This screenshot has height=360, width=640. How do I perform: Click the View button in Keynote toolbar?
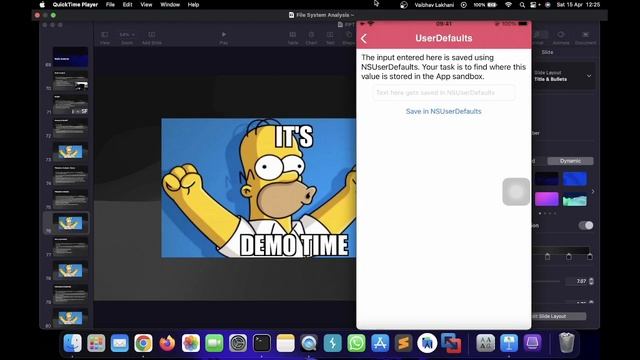[105, 38]
